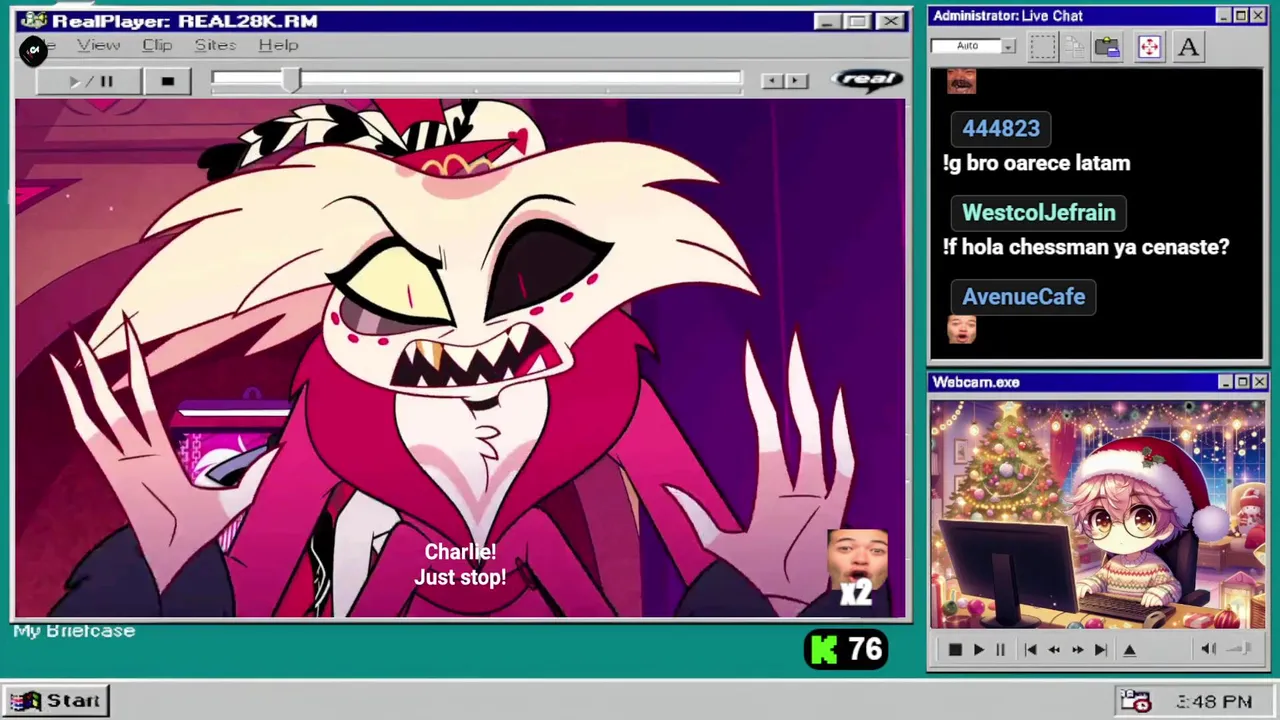The image size is (1280, 720).
Task: Click the webcam avatar image
Action: click(1098, 515)
